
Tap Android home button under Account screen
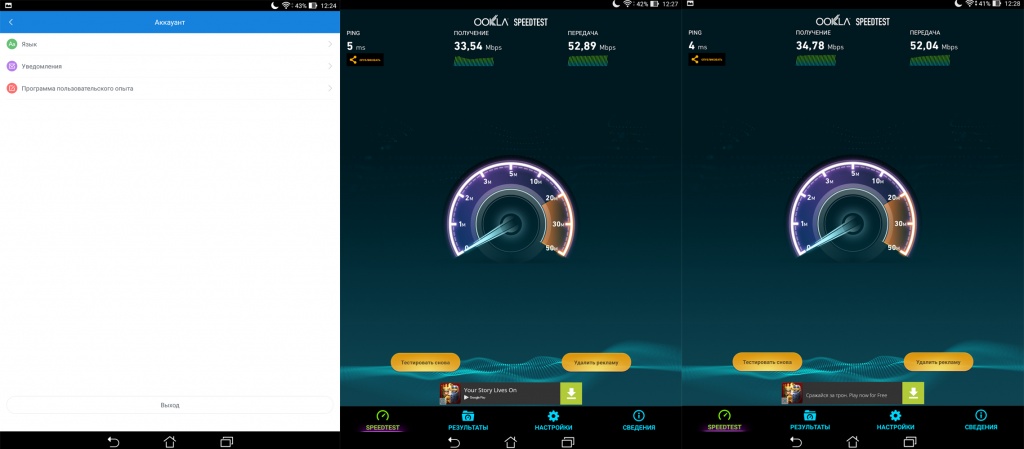click(x=170, y=441)
